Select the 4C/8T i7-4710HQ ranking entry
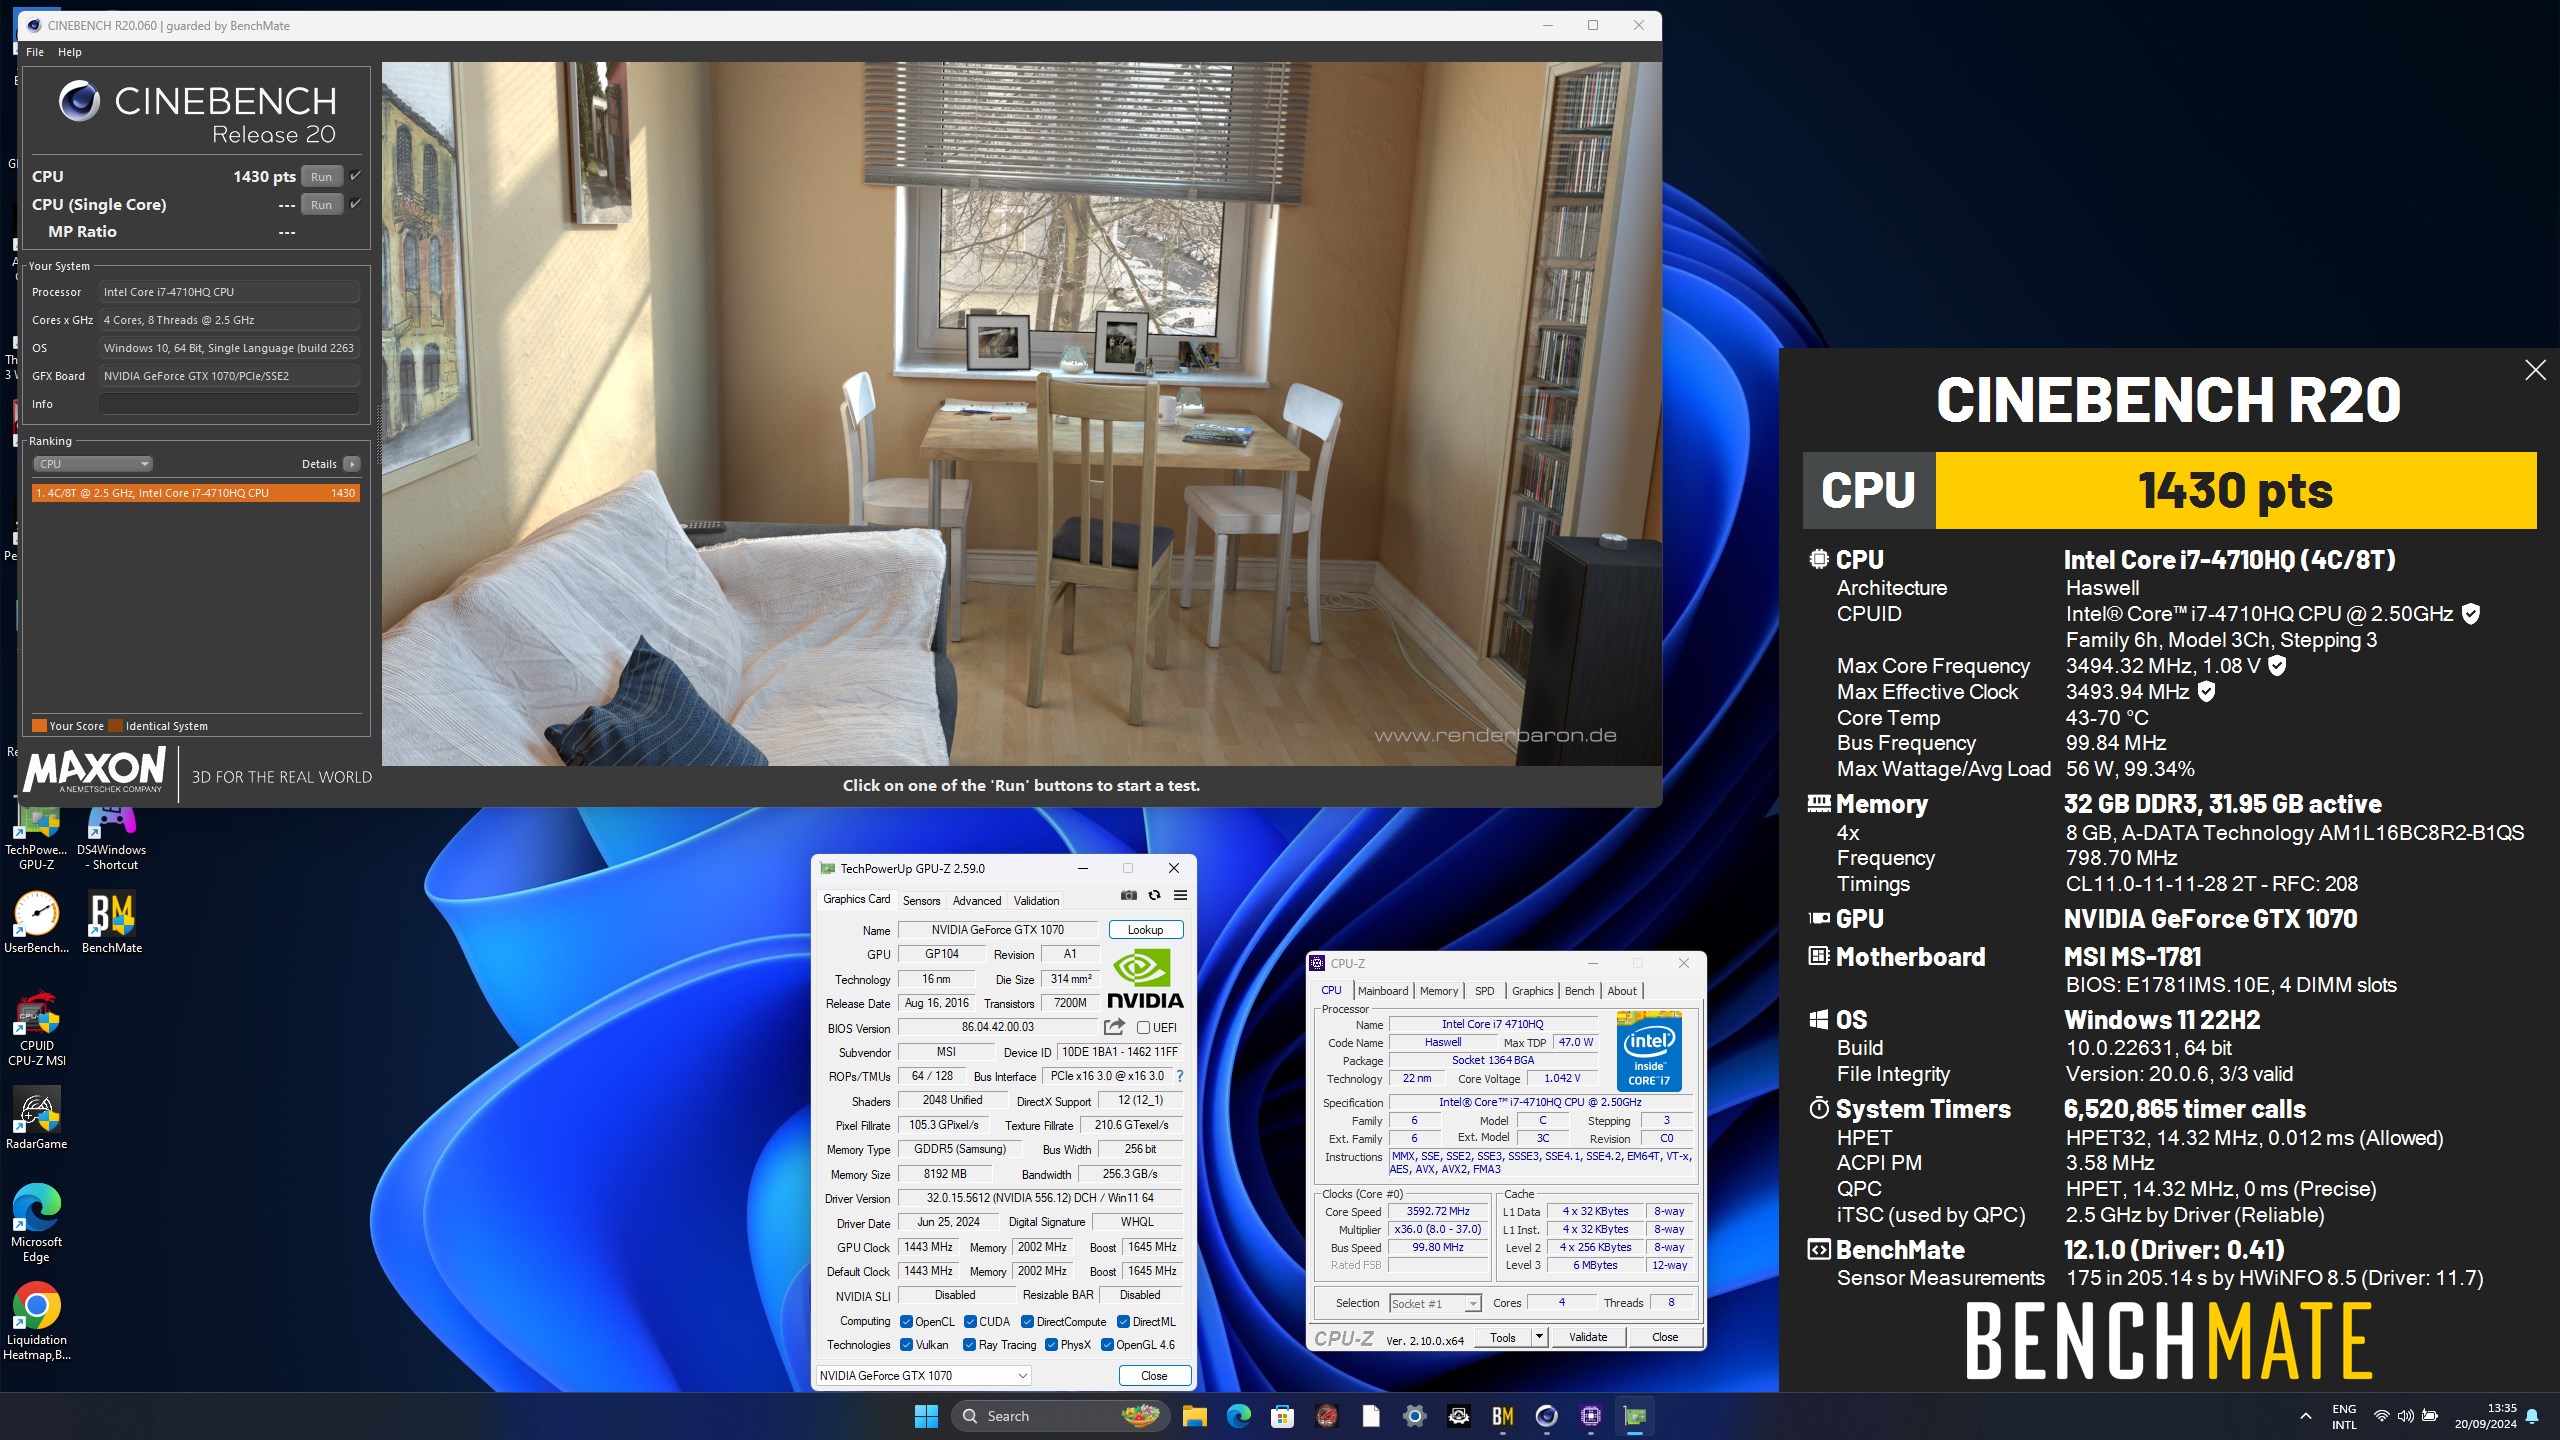This screenshot has width=2560, height=1440. [195, 493]
